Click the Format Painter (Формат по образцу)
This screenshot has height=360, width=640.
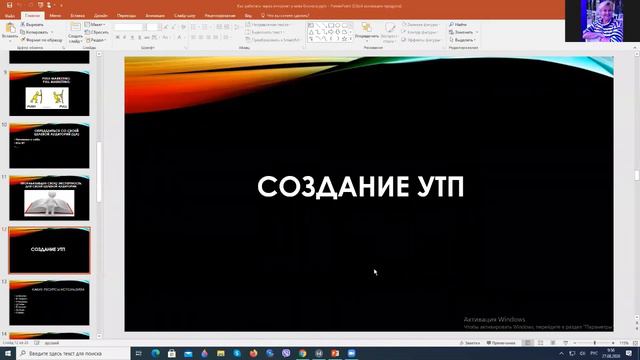(x=41, y=40)
